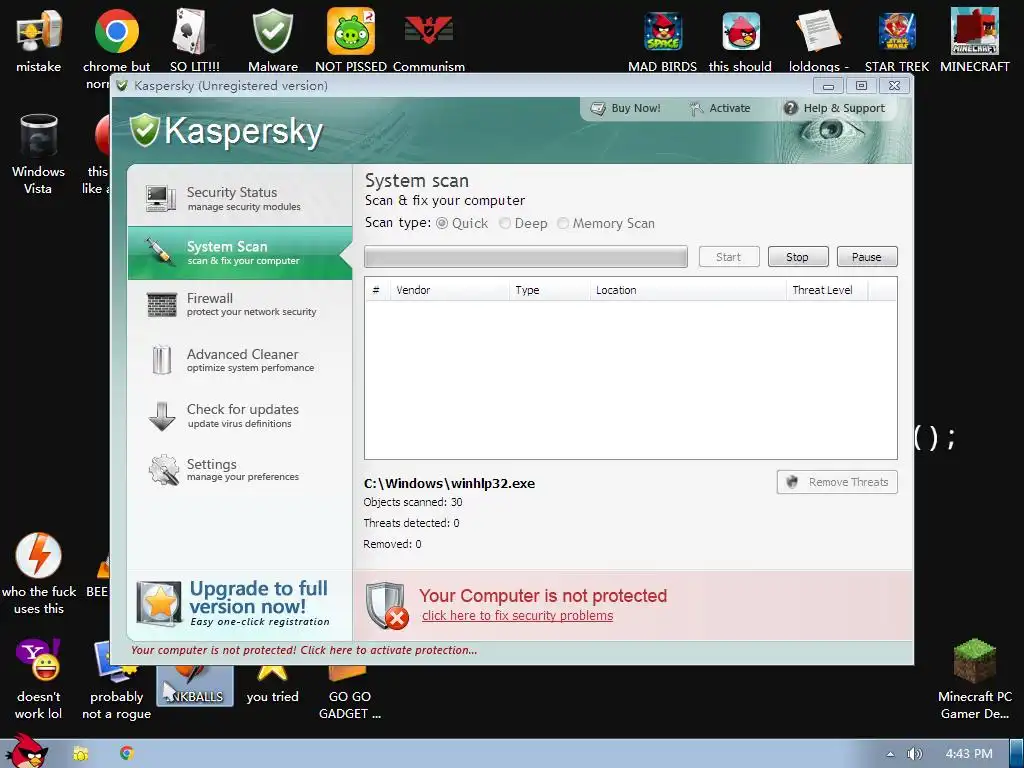Click the 'Threats detected: 0' text
Screen dimensions: 1024x768
click(x=411, y=523)
